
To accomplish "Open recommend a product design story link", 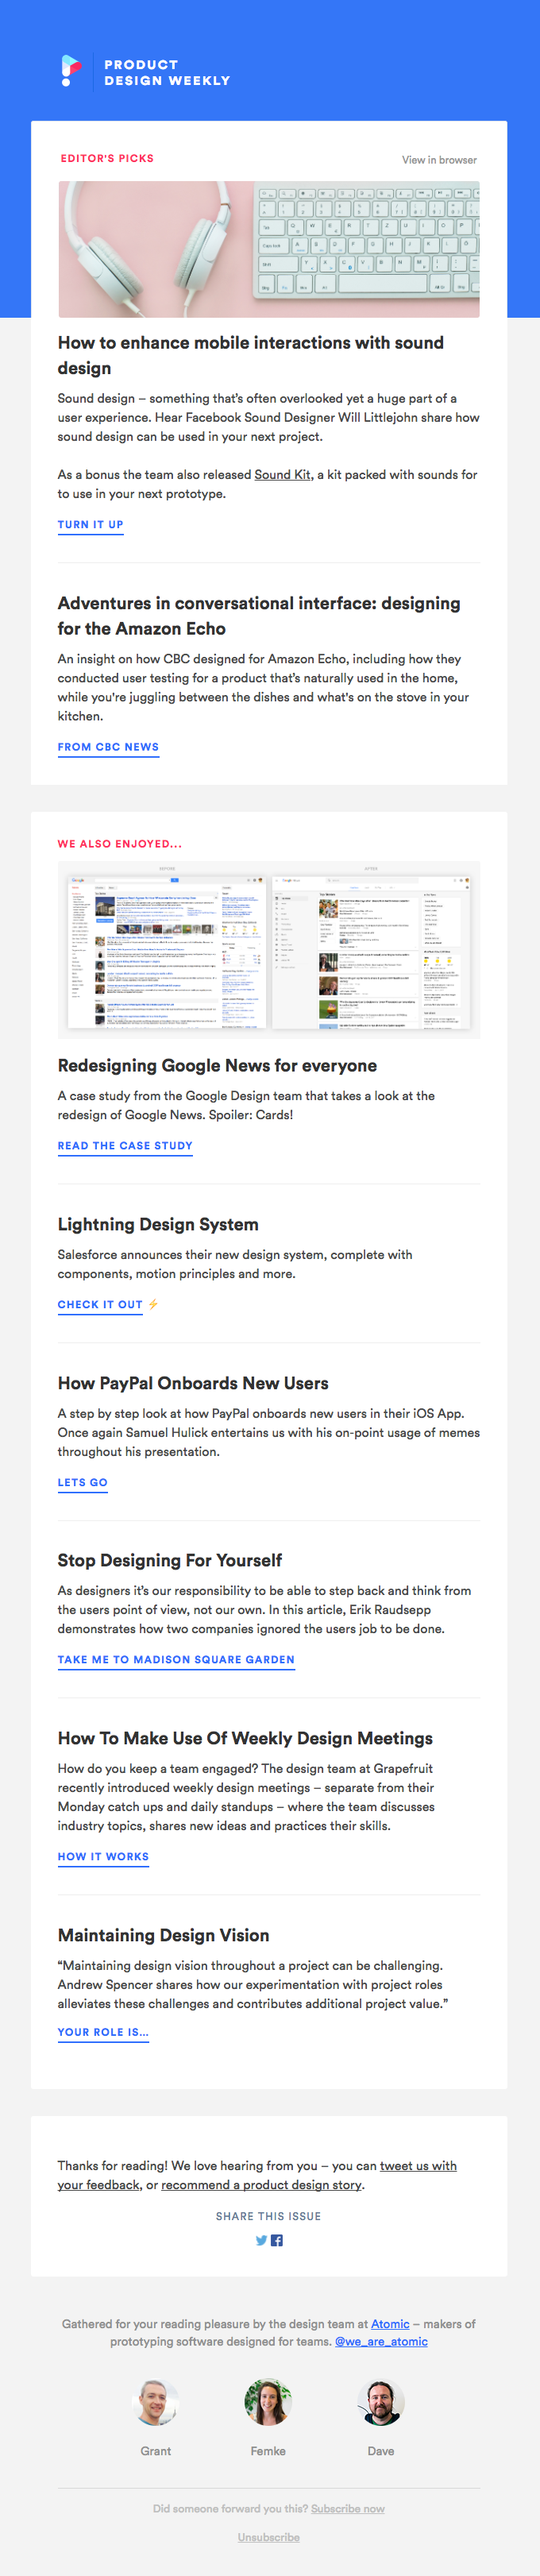I will click(261, 2185).
